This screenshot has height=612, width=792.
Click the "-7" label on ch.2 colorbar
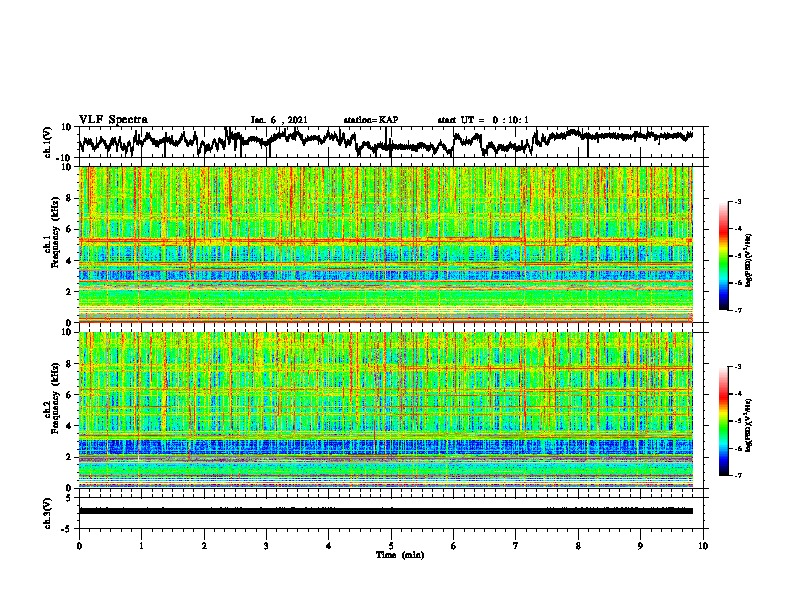coord(737,475)
